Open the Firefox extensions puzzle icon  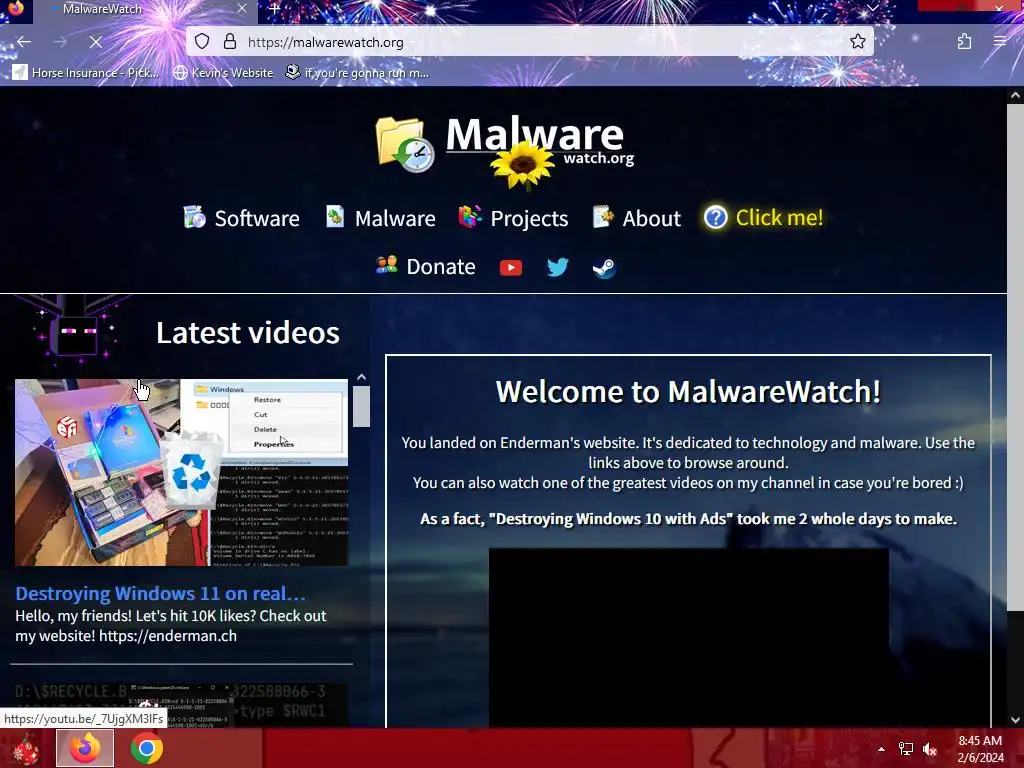pos(964,42)
